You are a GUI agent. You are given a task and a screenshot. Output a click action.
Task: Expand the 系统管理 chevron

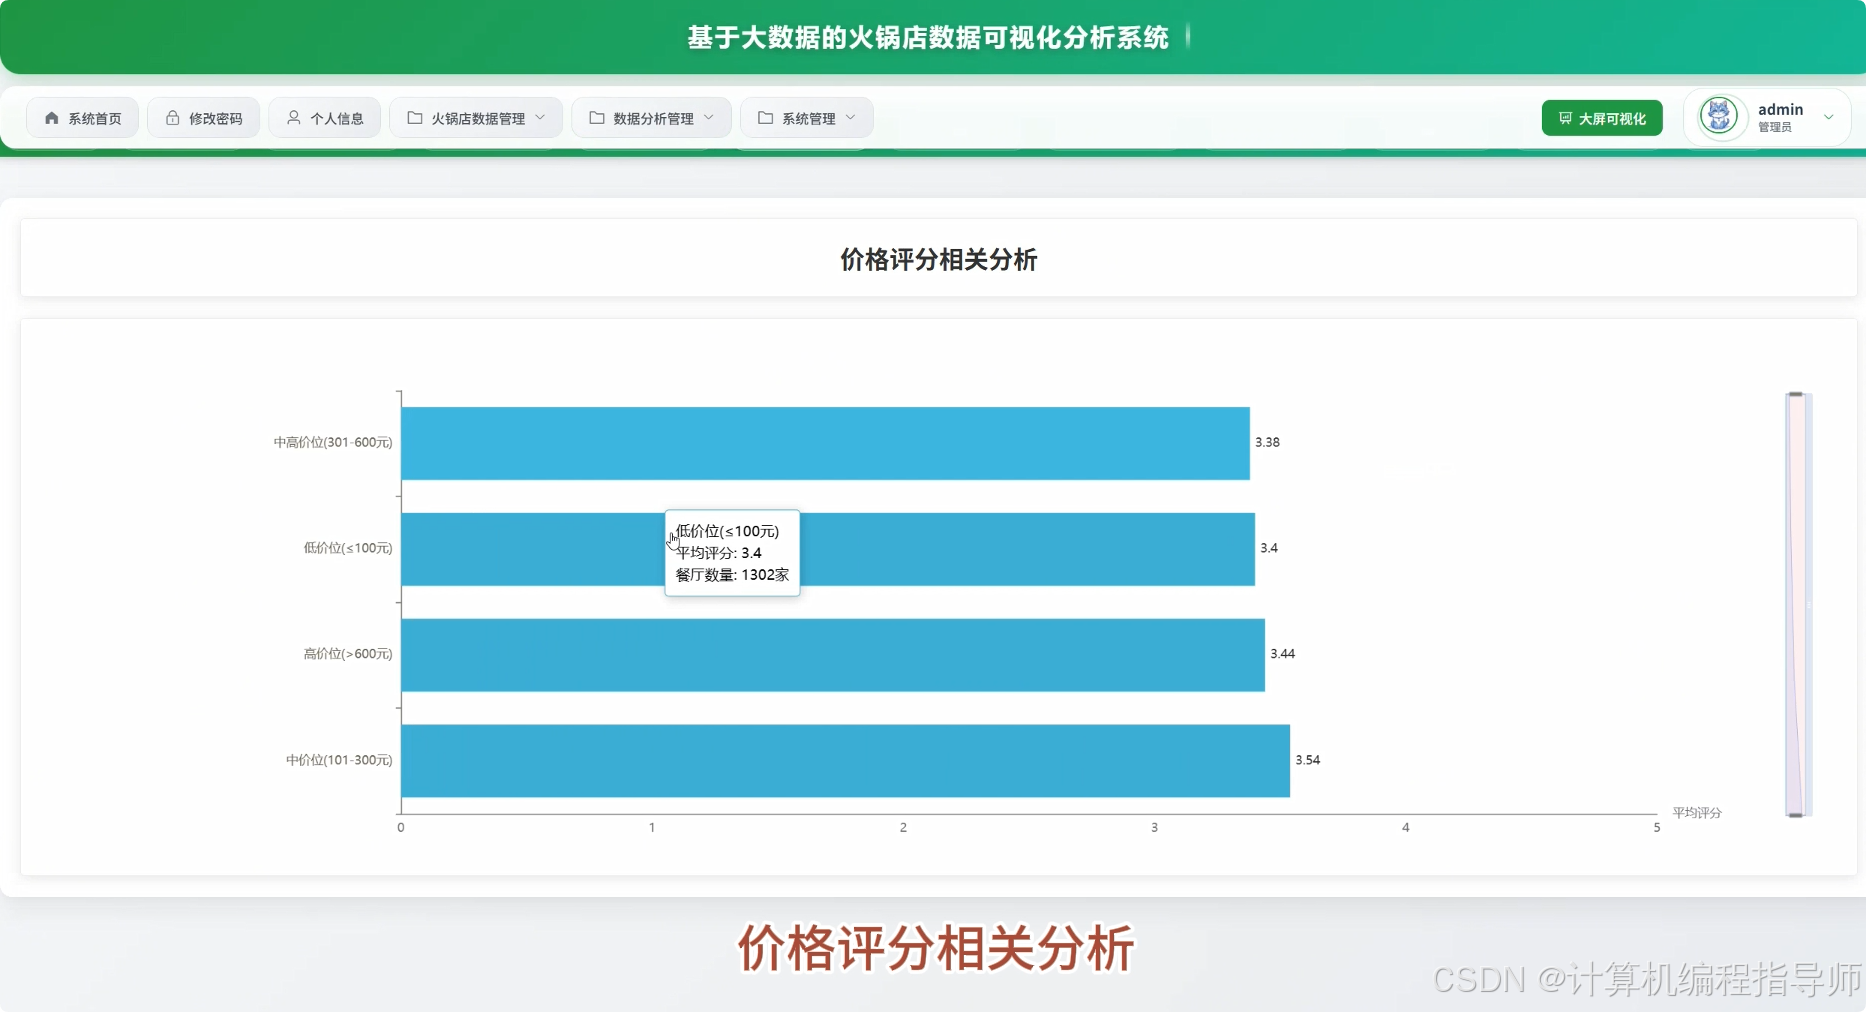point(851,118)
